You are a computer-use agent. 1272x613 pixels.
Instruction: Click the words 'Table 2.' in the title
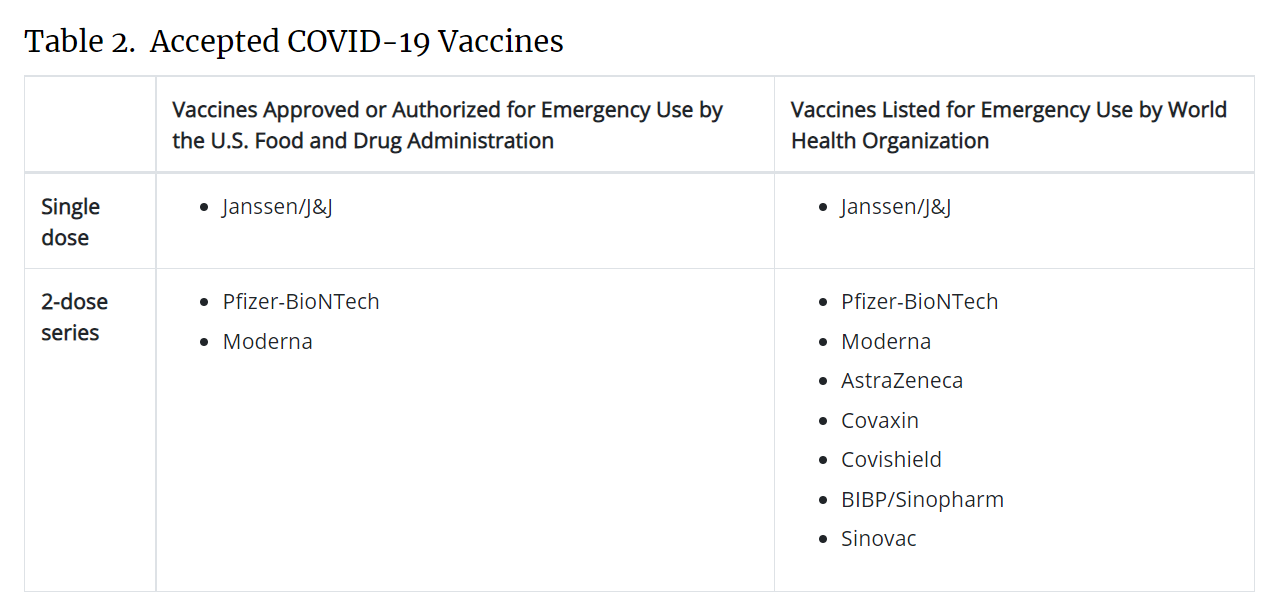[x=81, y=41]
